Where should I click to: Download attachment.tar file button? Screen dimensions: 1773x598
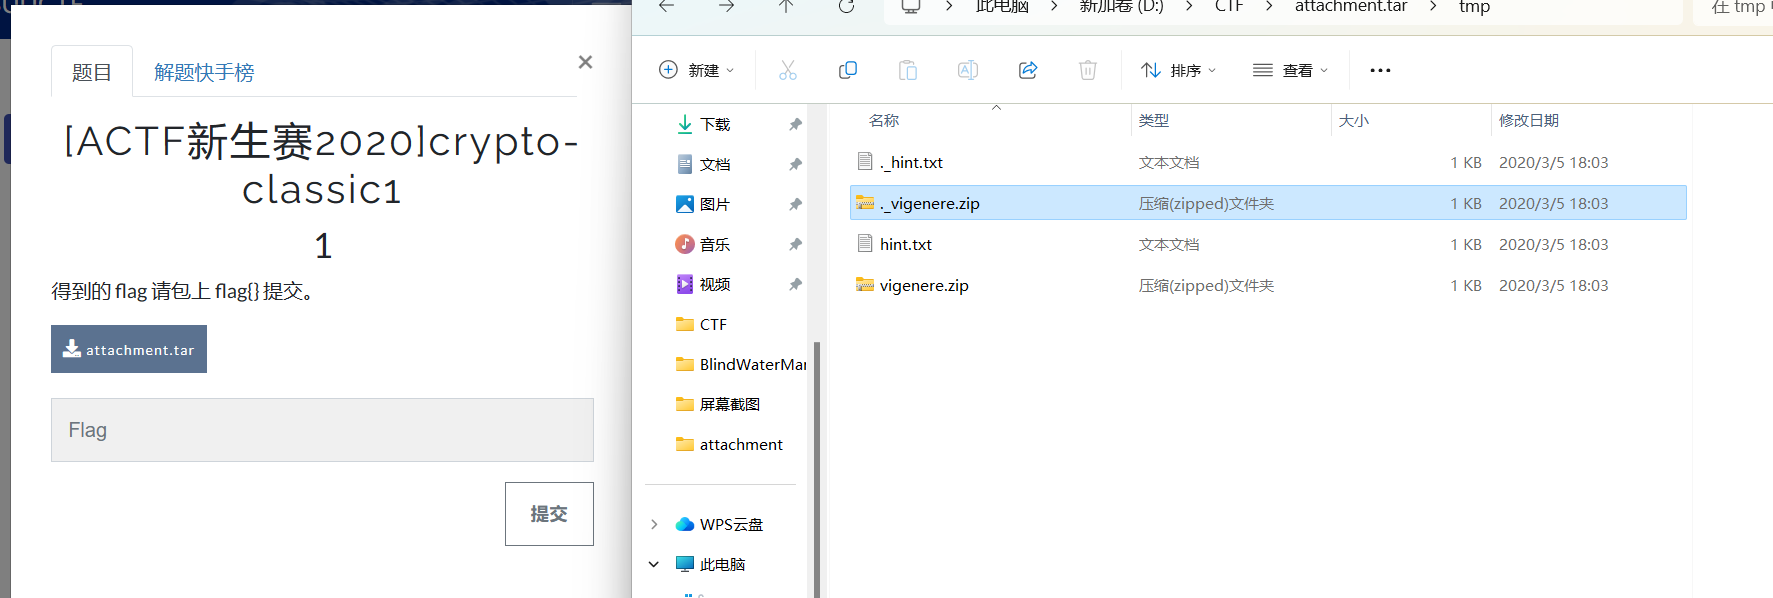tap(129, 349)
